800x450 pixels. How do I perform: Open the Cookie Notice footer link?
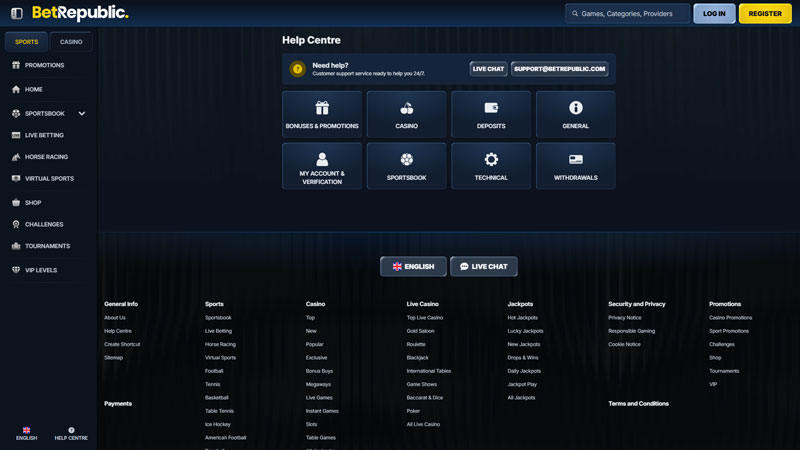click(x=624, y=344)
